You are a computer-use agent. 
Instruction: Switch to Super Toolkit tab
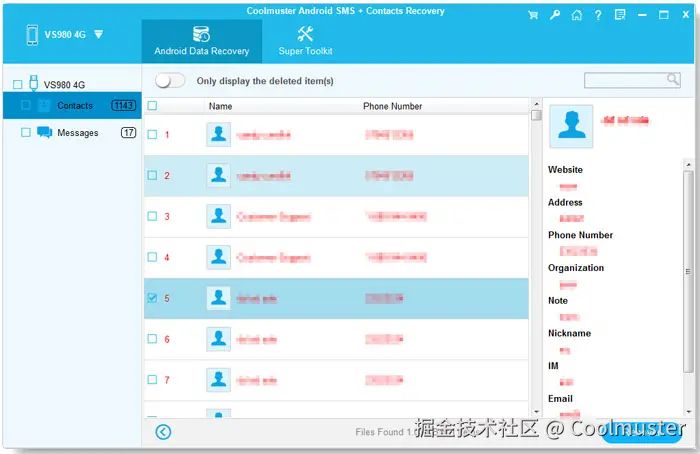coord(305,41)
